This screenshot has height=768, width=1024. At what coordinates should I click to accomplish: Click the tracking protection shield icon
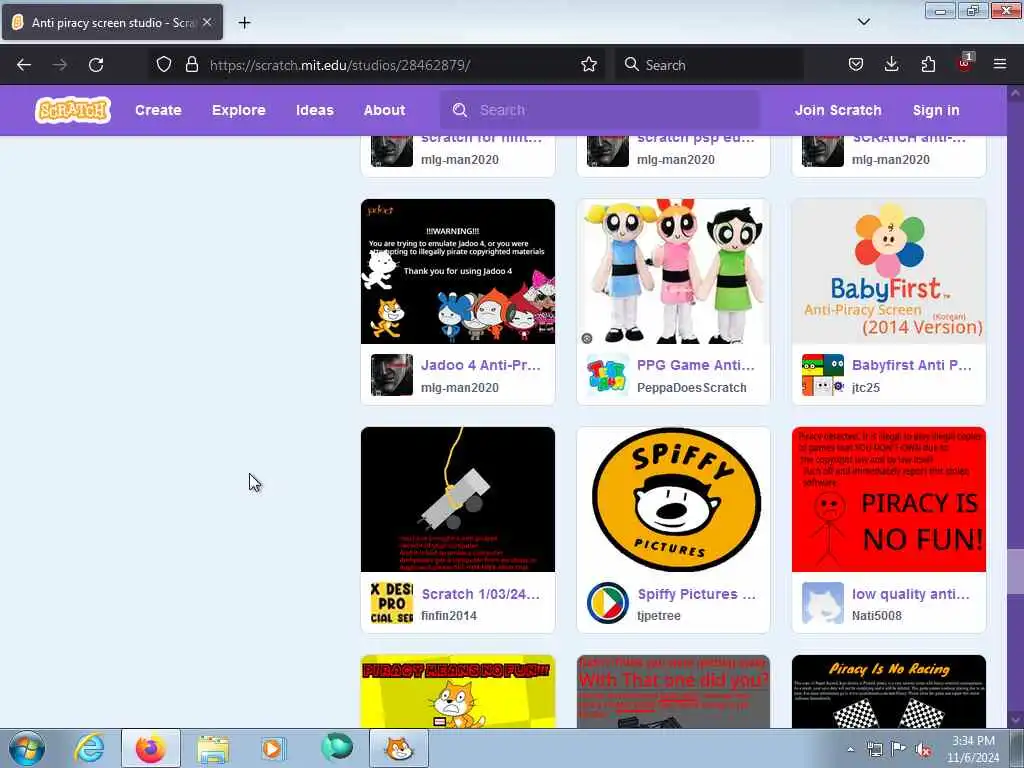[164, 65]
